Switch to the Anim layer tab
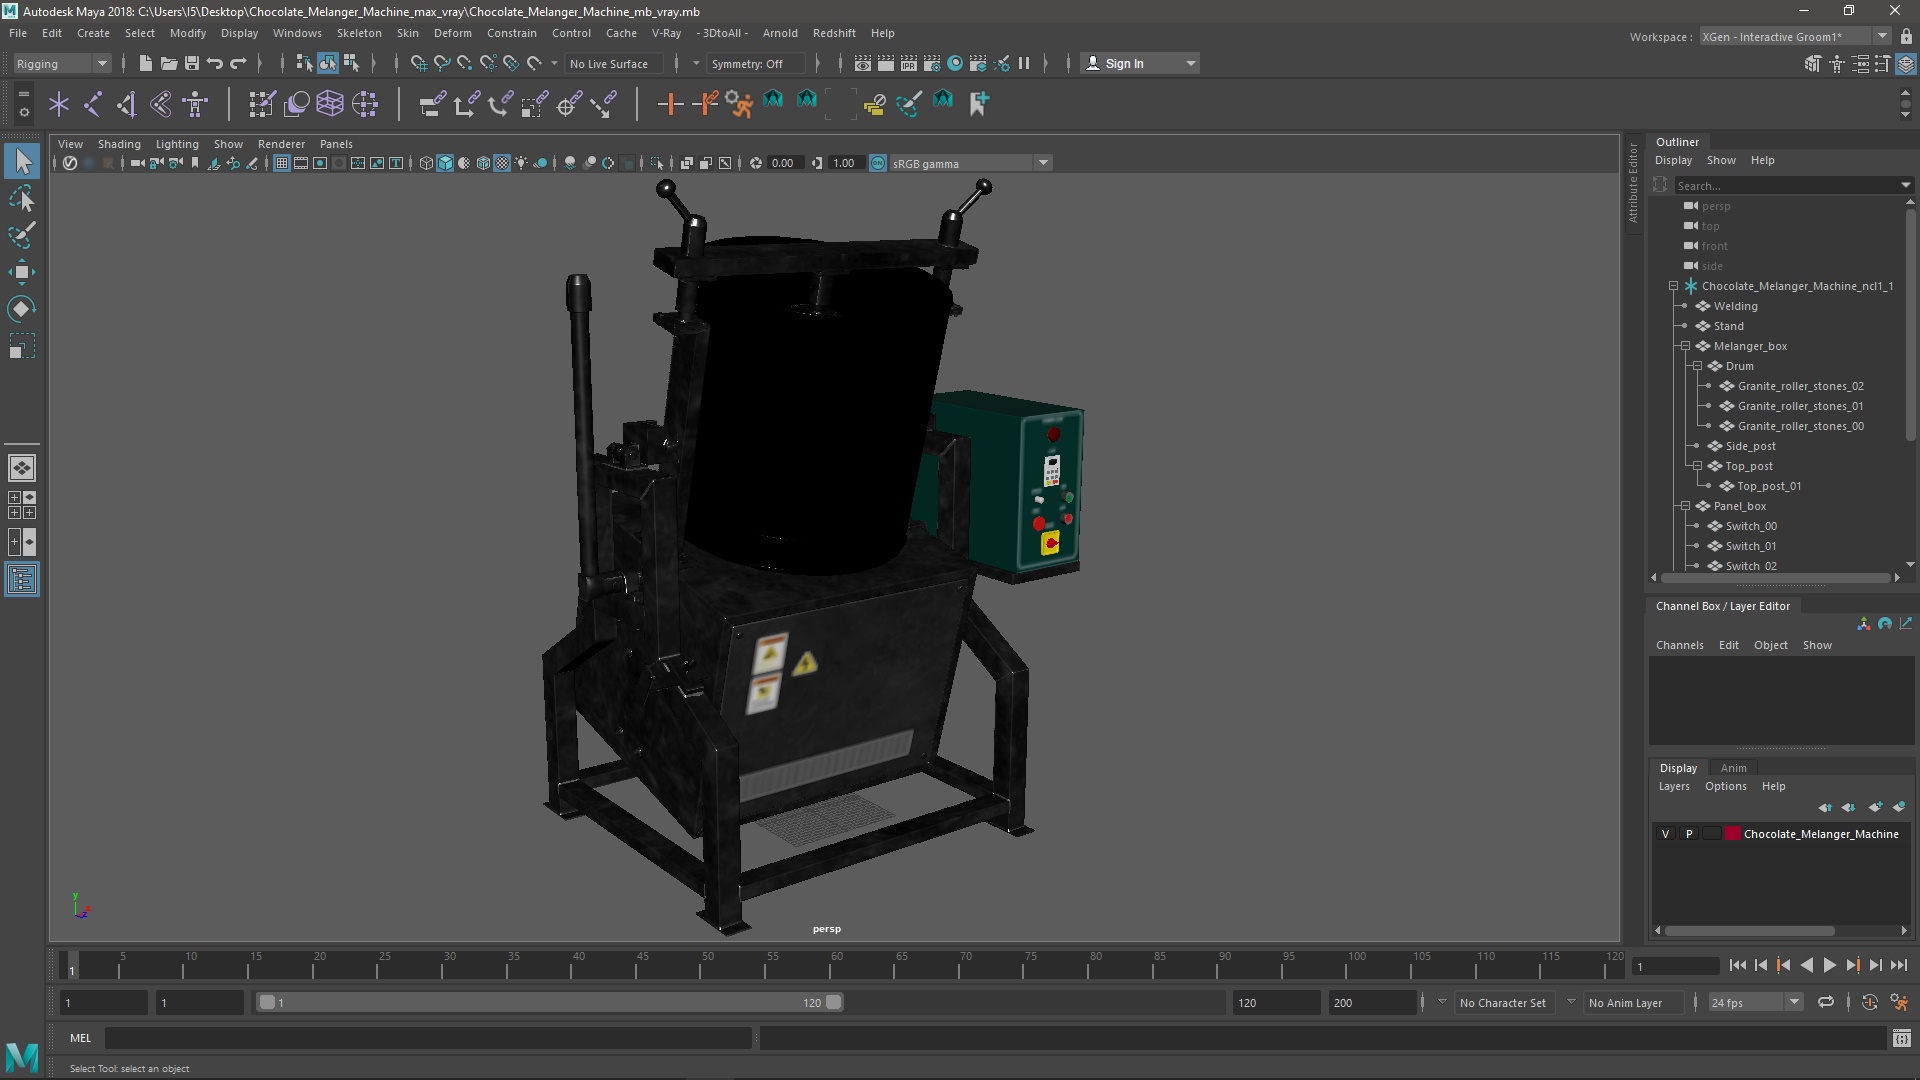Viewport: 1920px width, 1080px height. pos(1733,768)
